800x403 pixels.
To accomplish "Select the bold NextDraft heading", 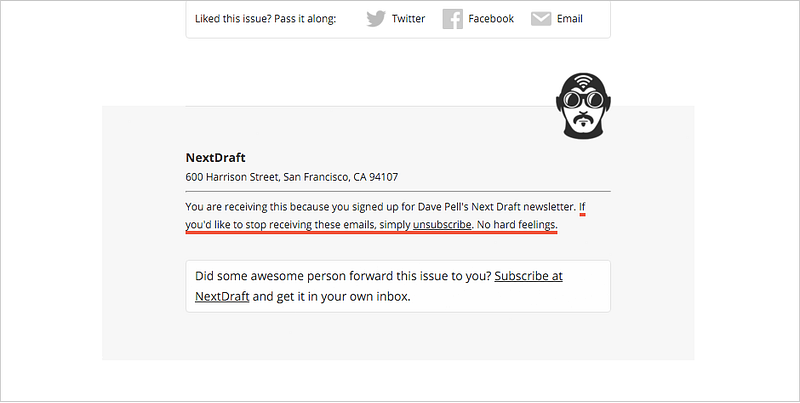I will [x=215, y=158].
